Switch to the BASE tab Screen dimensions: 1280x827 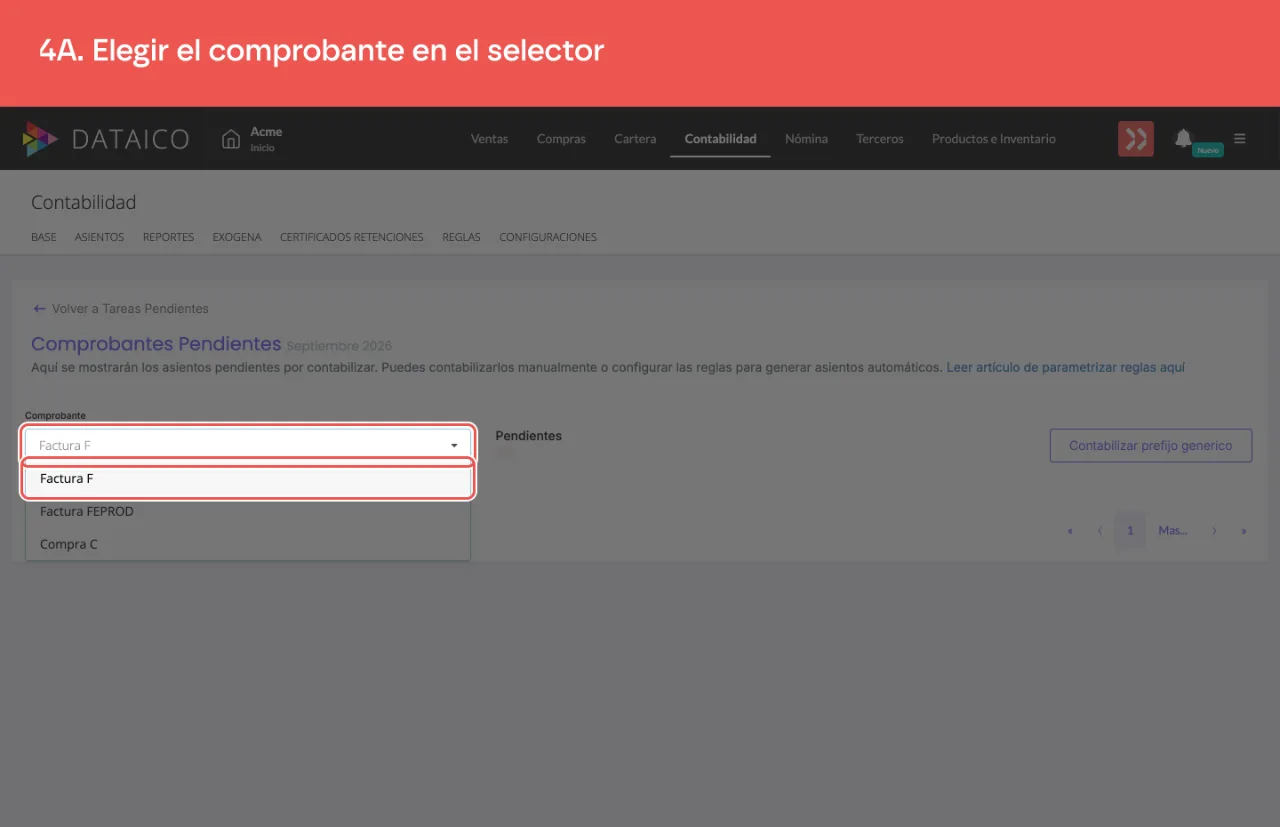click(44, 238)
